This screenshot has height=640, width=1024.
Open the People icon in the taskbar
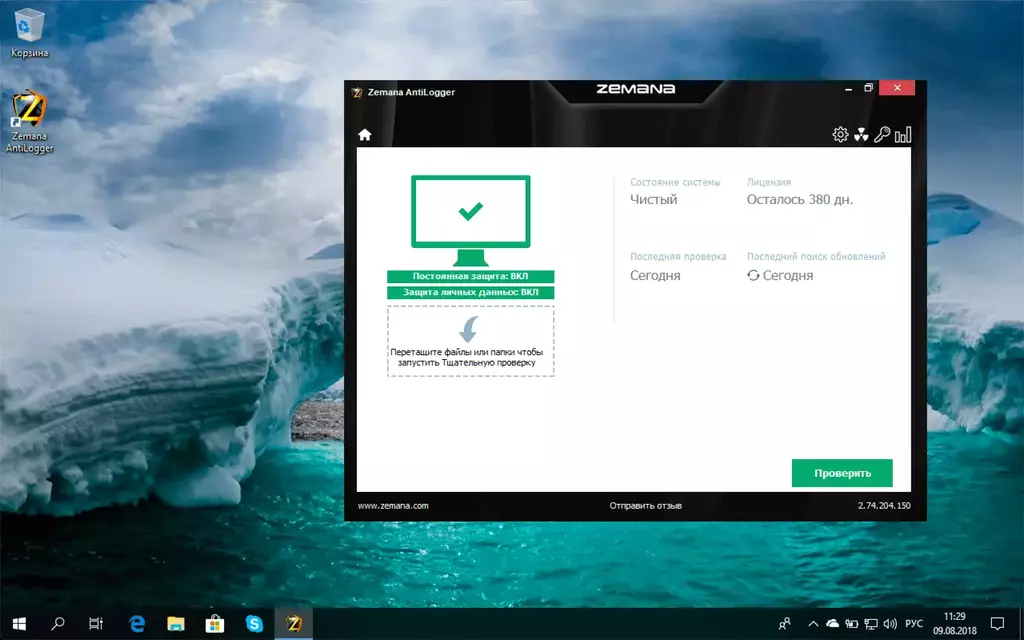coord(784,624)
